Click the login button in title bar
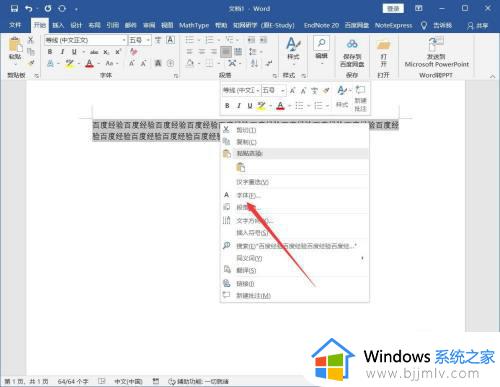 coord(393,8)
